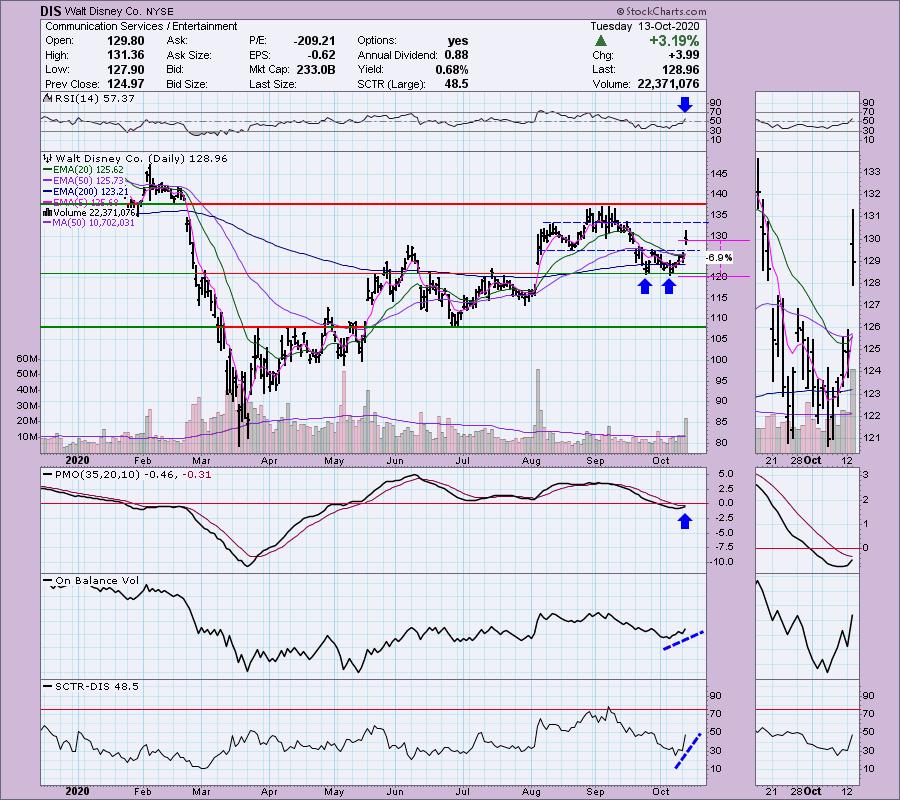900x800 pixels.
Task: Click 'Sep' on the bottom SCTR time axis
Action: (x=595, y=791)
